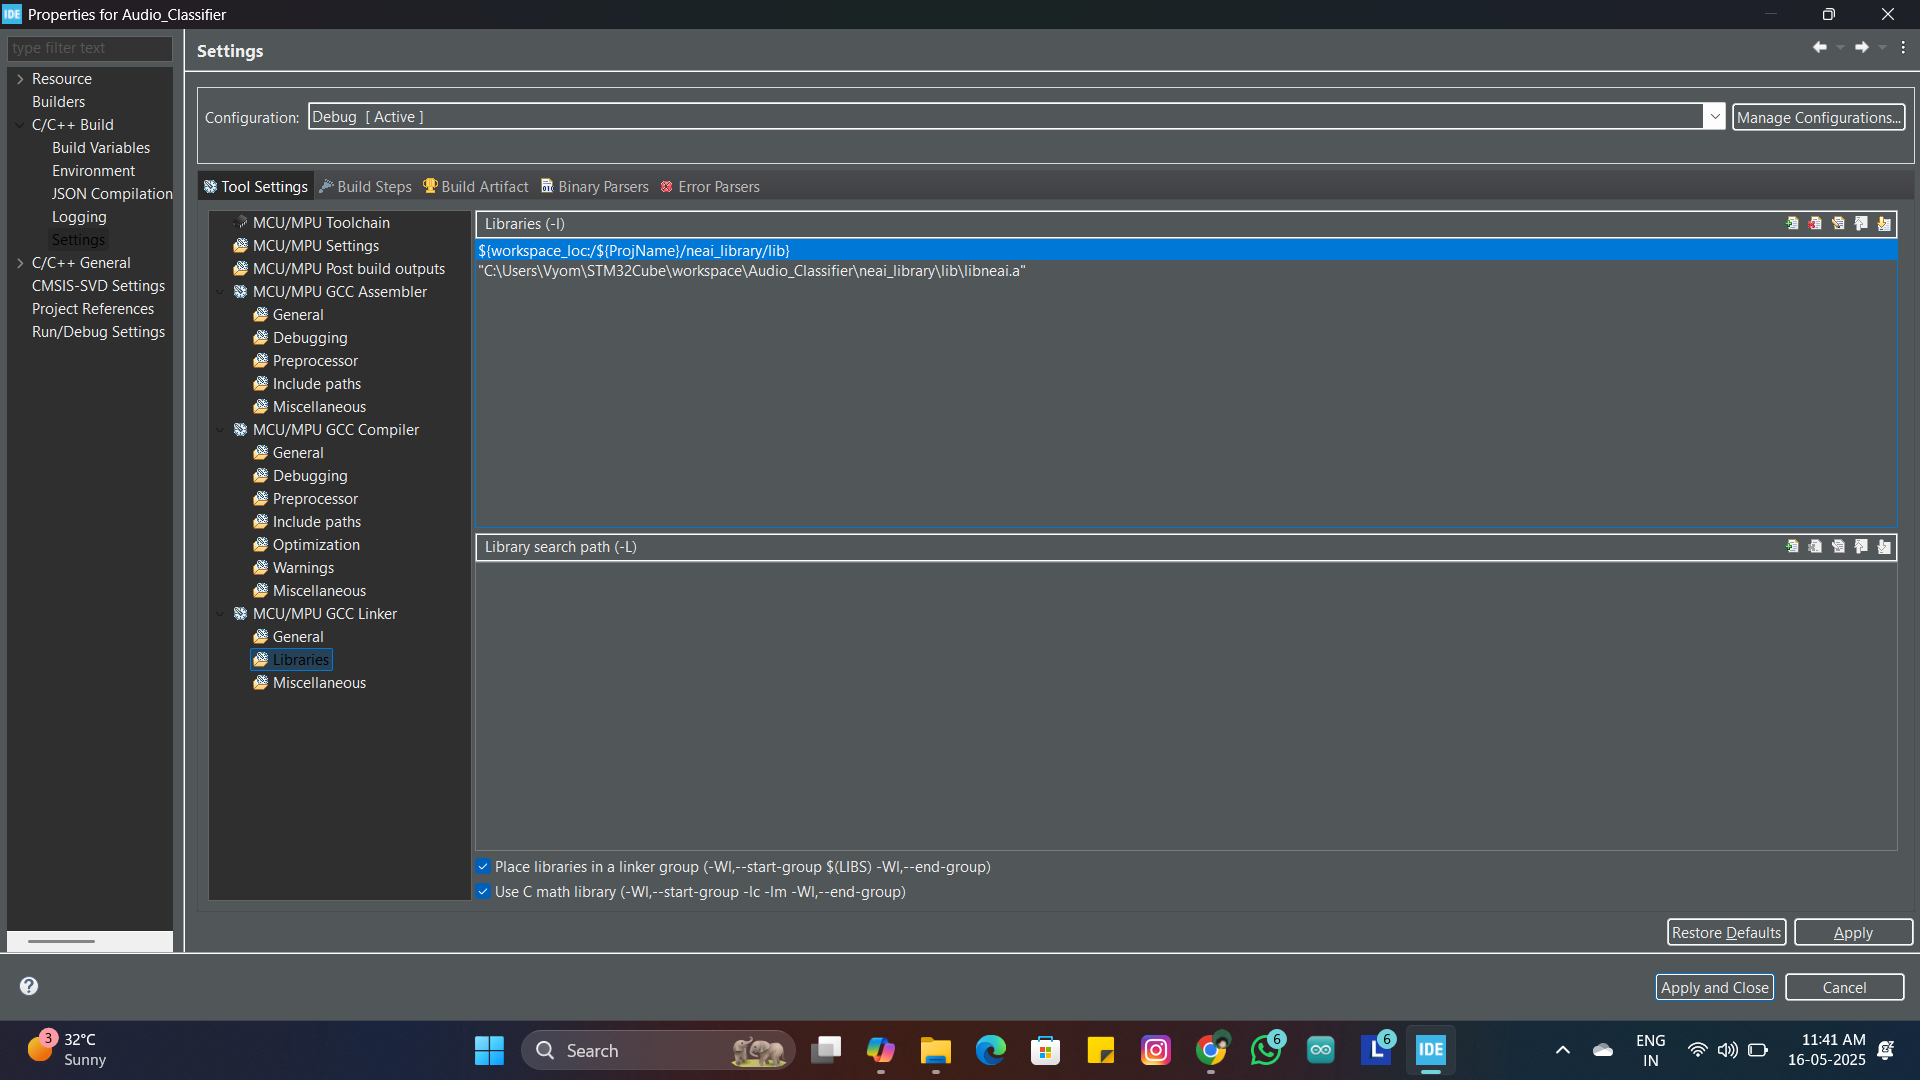
Task: Move the selected library down
Action: [x=1884, y=224]
